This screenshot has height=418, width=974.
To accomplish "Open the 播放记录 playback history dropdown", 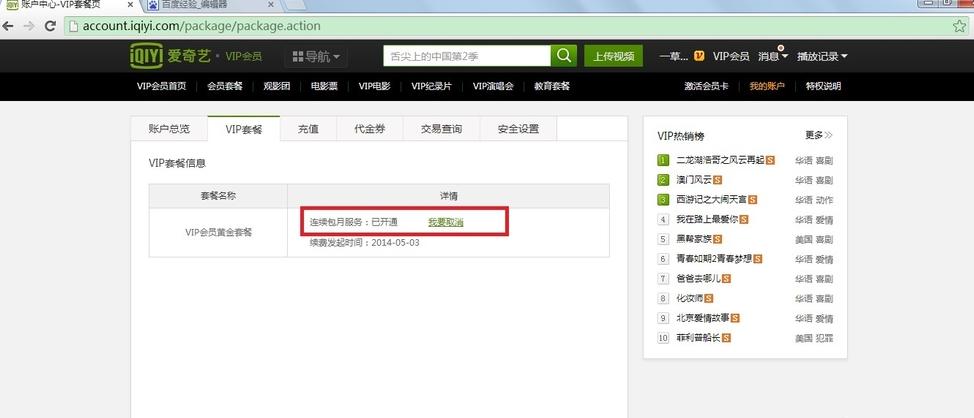I will (822, 57).
